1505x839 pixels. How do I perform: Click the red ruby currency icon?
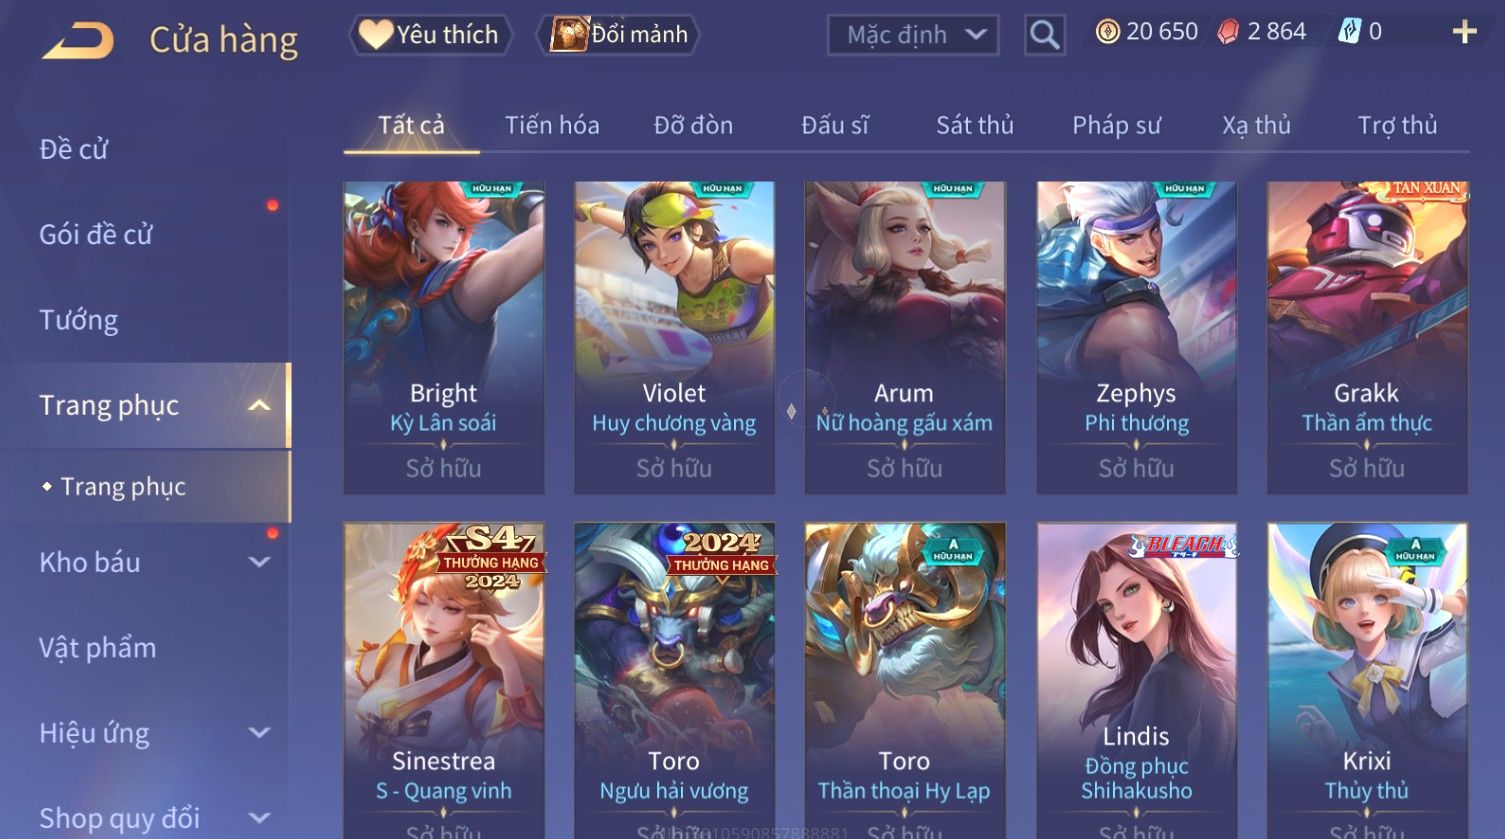coord(1228,32)
